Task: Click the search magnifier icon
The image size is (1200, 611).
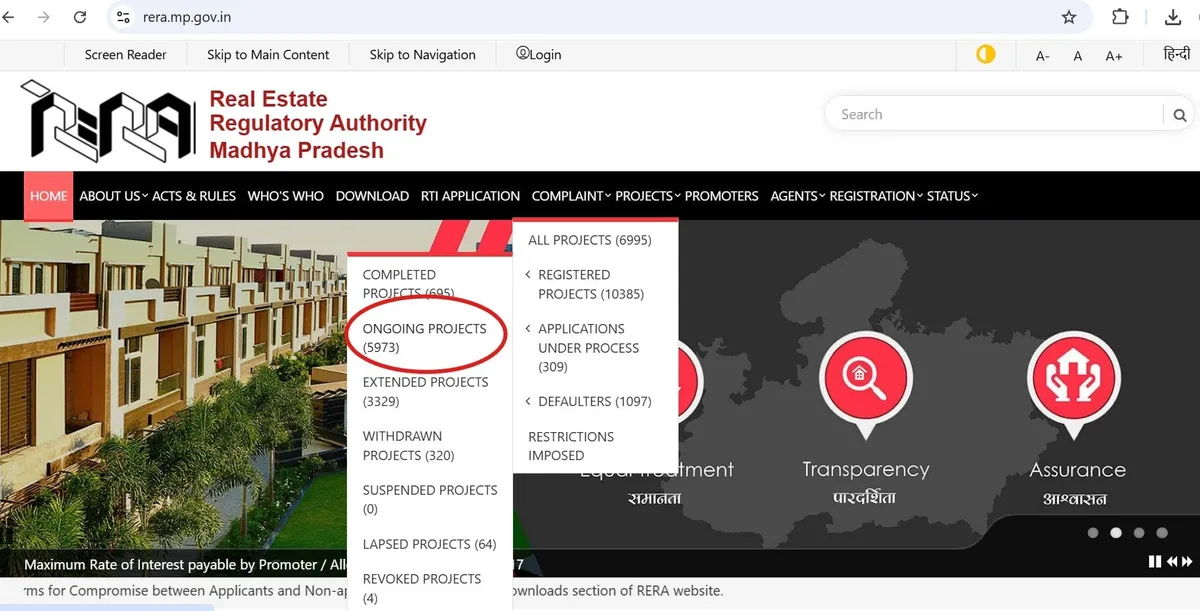Action: click(1179, 115)
